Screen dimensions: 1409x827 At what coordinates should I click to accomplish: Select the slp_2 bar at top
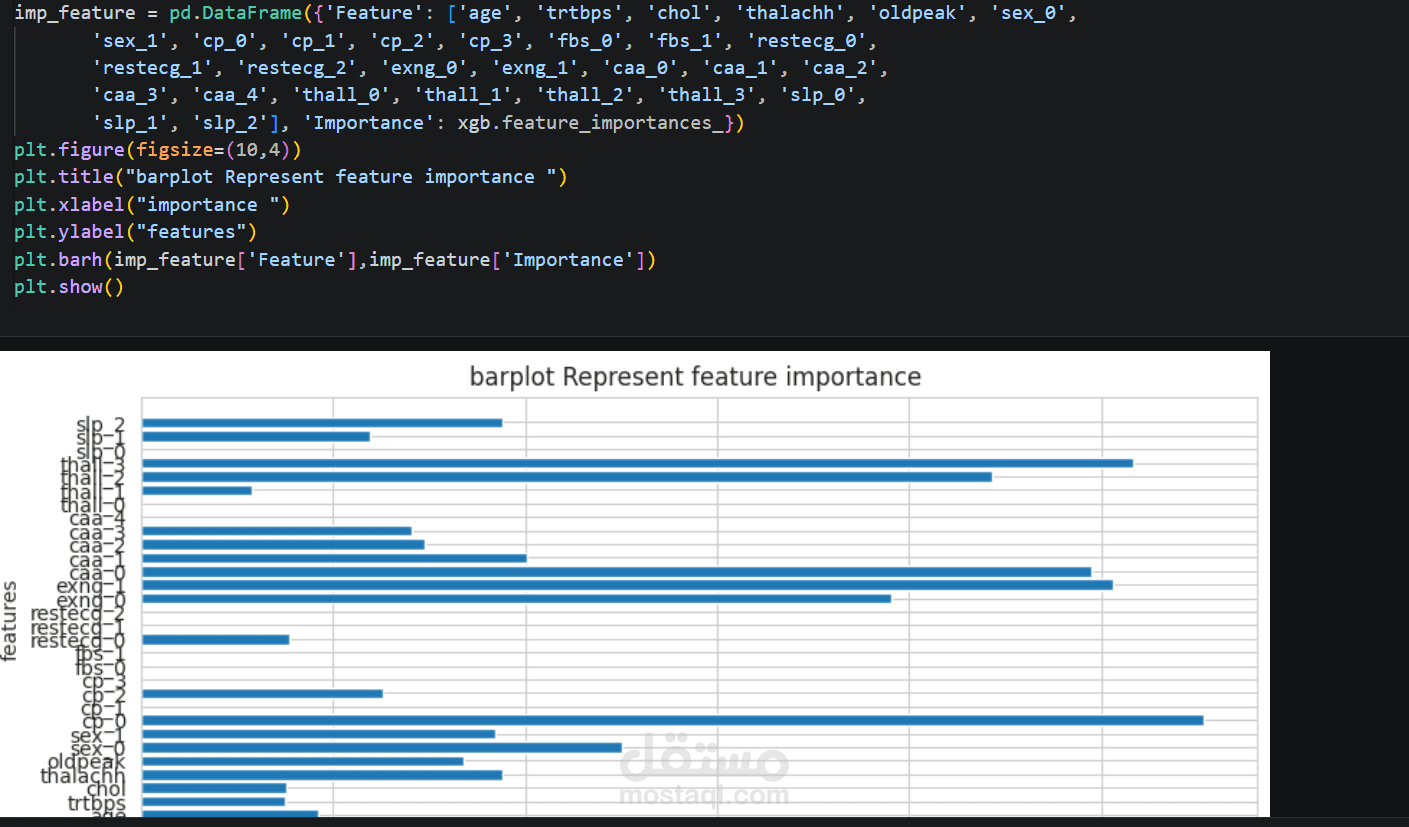pyautogui.click(x=322, y=423)
